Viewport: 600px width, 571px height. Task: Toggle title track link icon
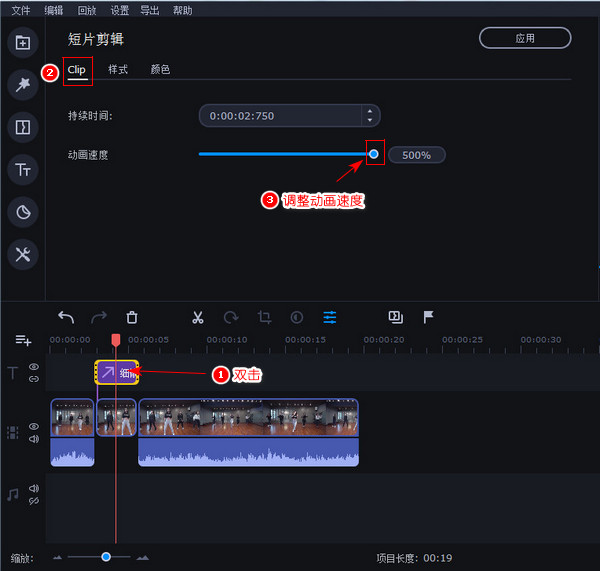pyautogui.click(x=34, y=379)
